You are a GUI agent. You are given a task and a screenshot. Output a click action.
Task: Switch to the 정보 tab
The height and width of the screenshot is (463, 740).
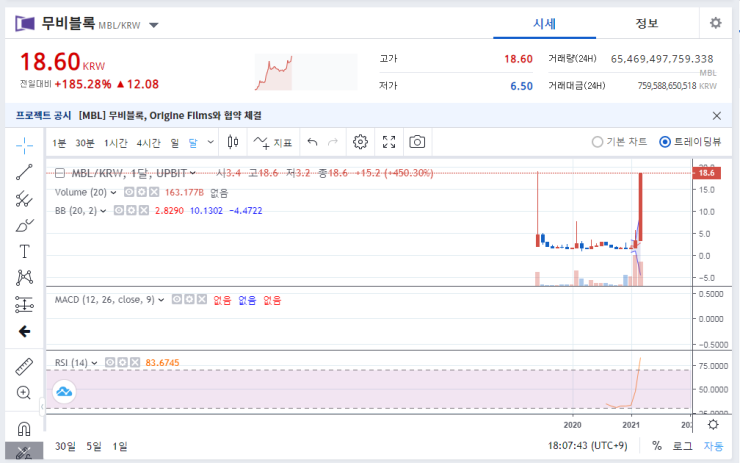pos(647,24)
